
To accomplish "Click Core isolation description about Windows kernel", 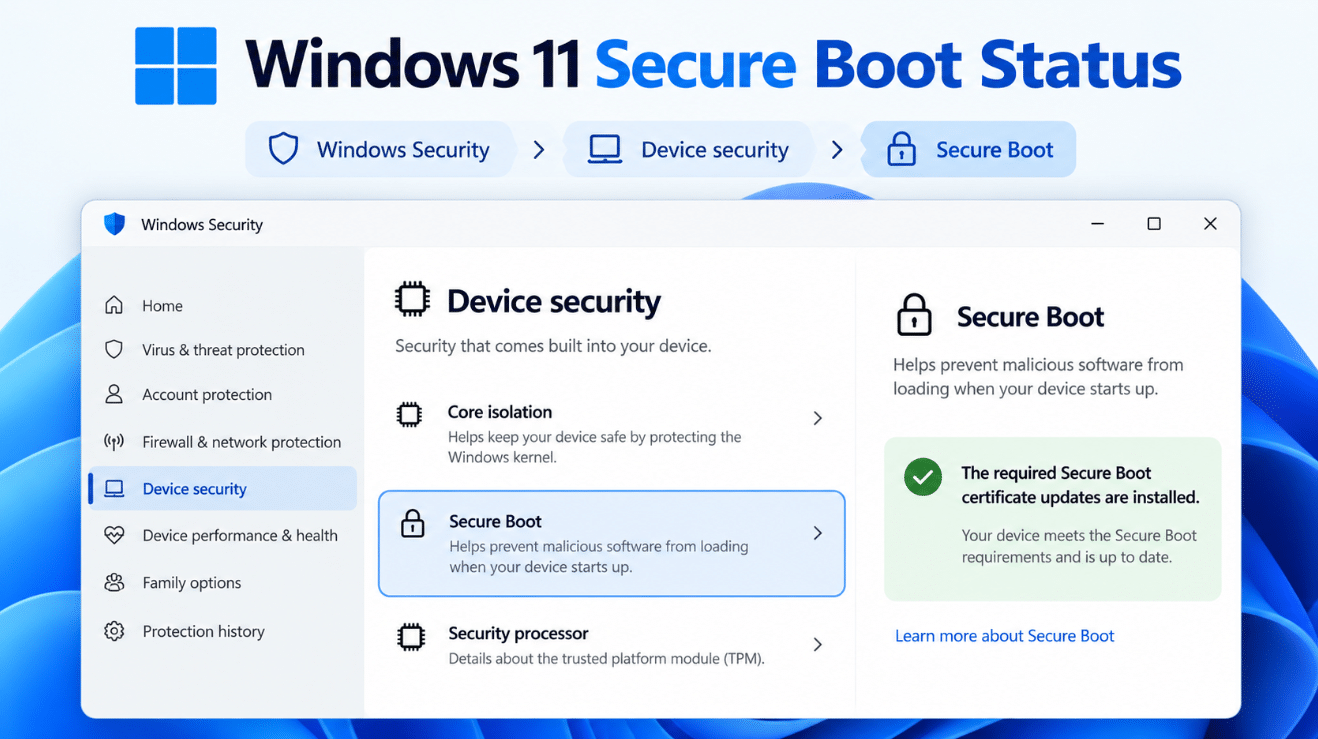I will coord(595,447).
